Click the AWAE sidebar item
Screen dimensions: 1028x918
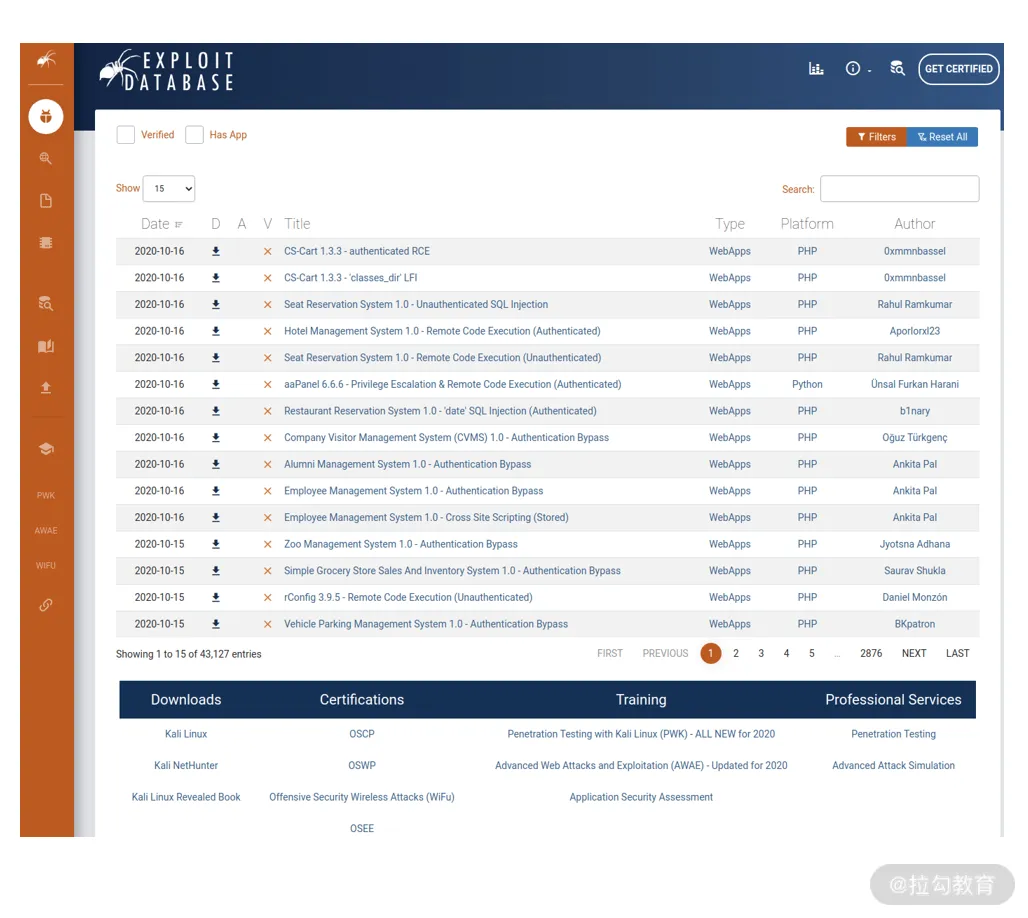46,530
